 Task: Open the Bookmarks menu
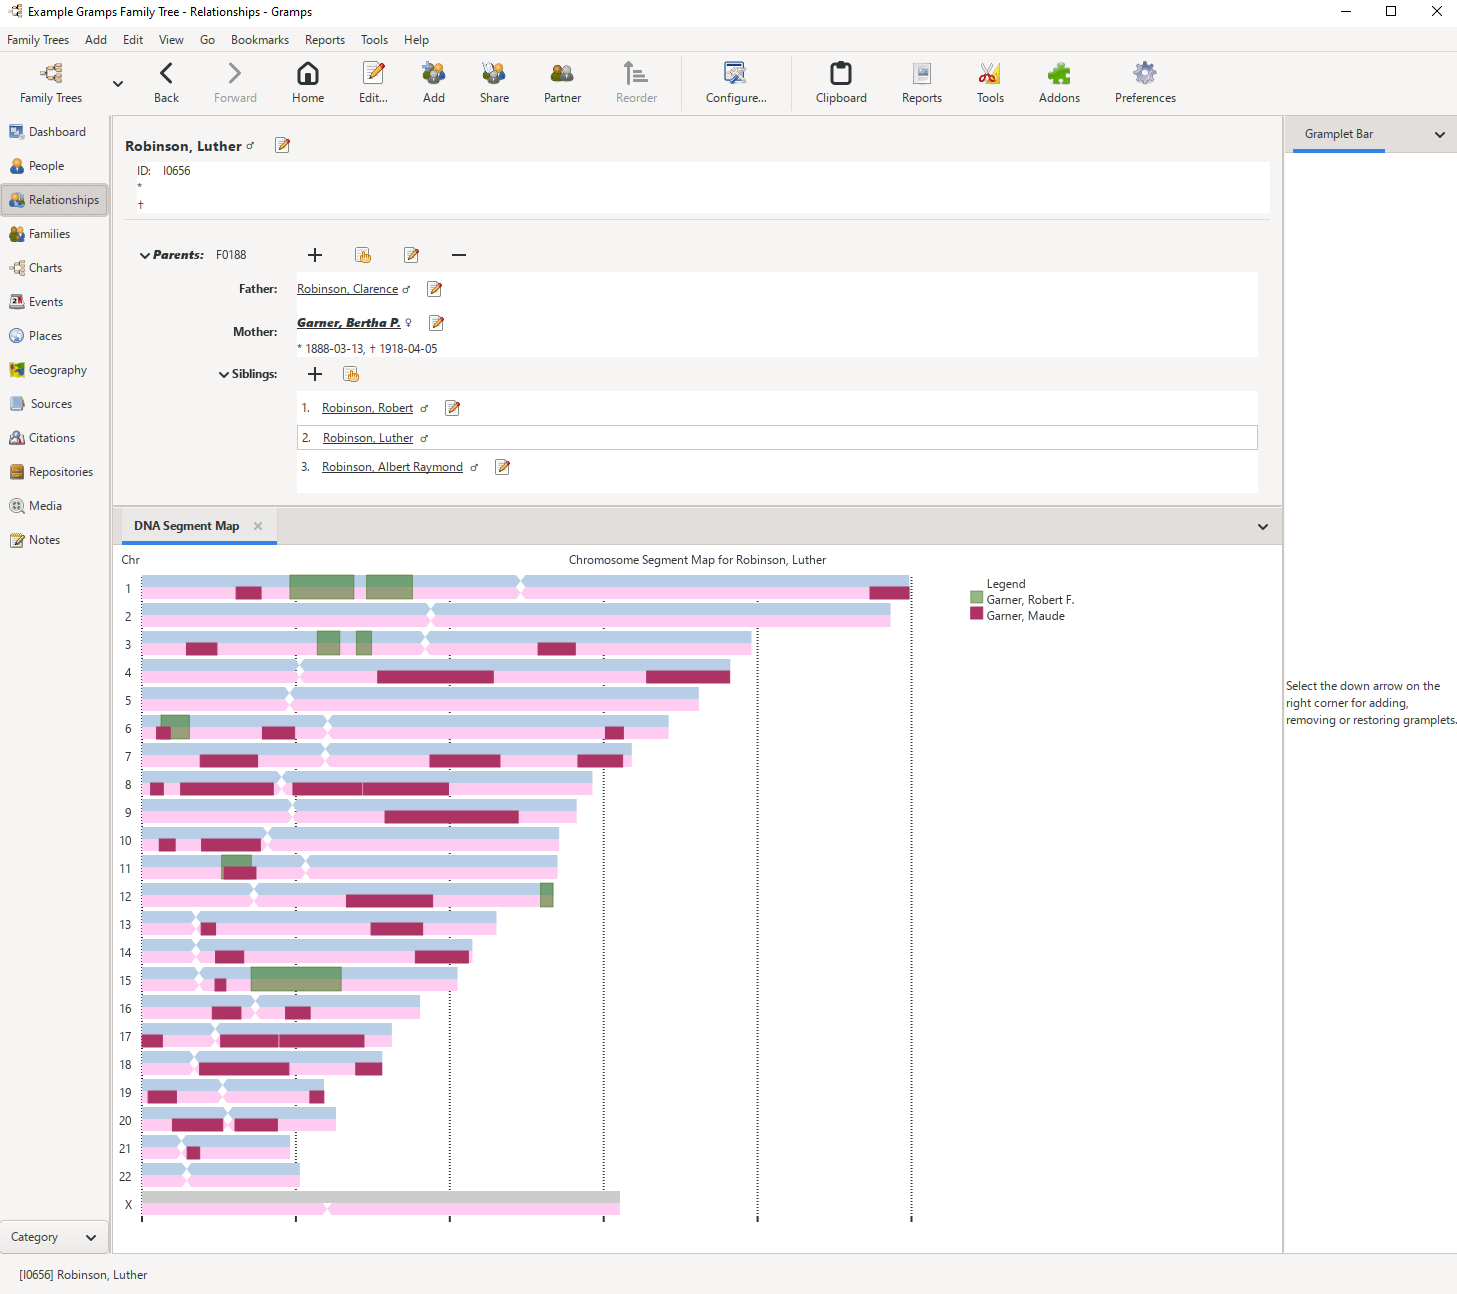point(260,40)
